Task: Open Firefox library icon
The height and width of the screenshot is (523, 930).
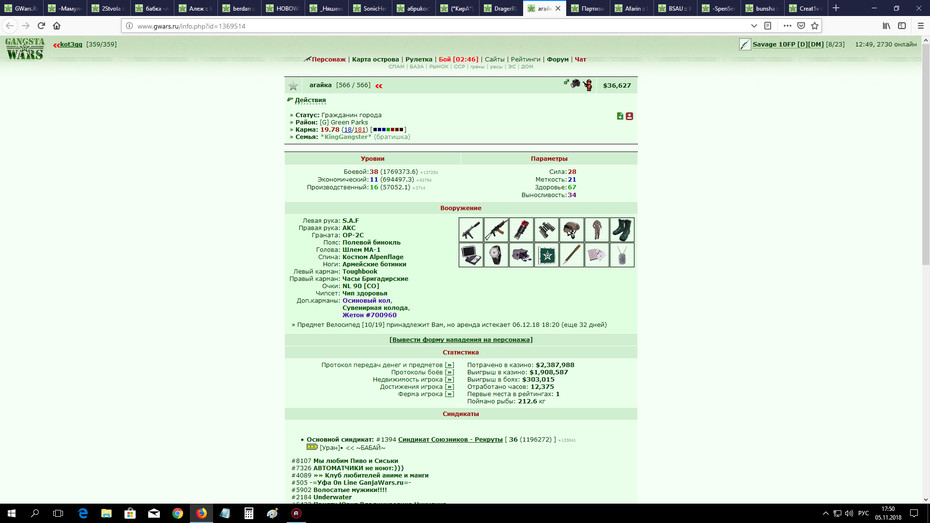Action: pyautogui.click(x=886, y=25)
